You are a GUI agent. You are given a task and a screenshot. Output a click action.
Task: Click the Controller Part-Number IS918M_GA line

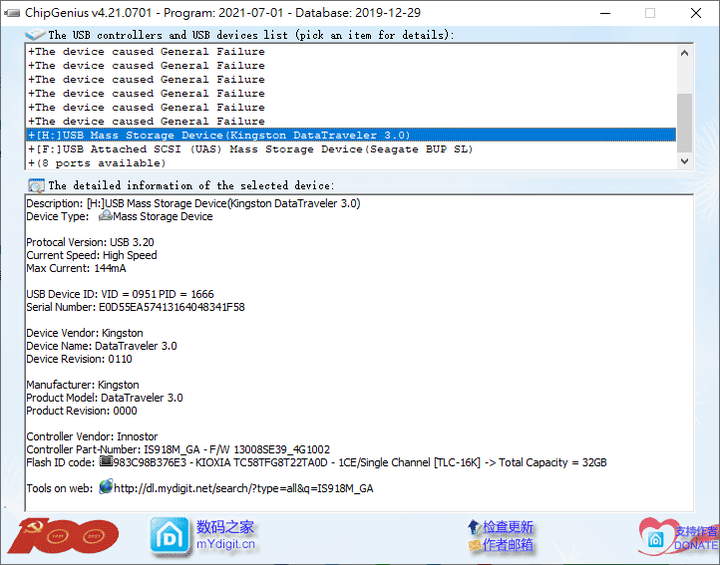(x=178, y=449)
